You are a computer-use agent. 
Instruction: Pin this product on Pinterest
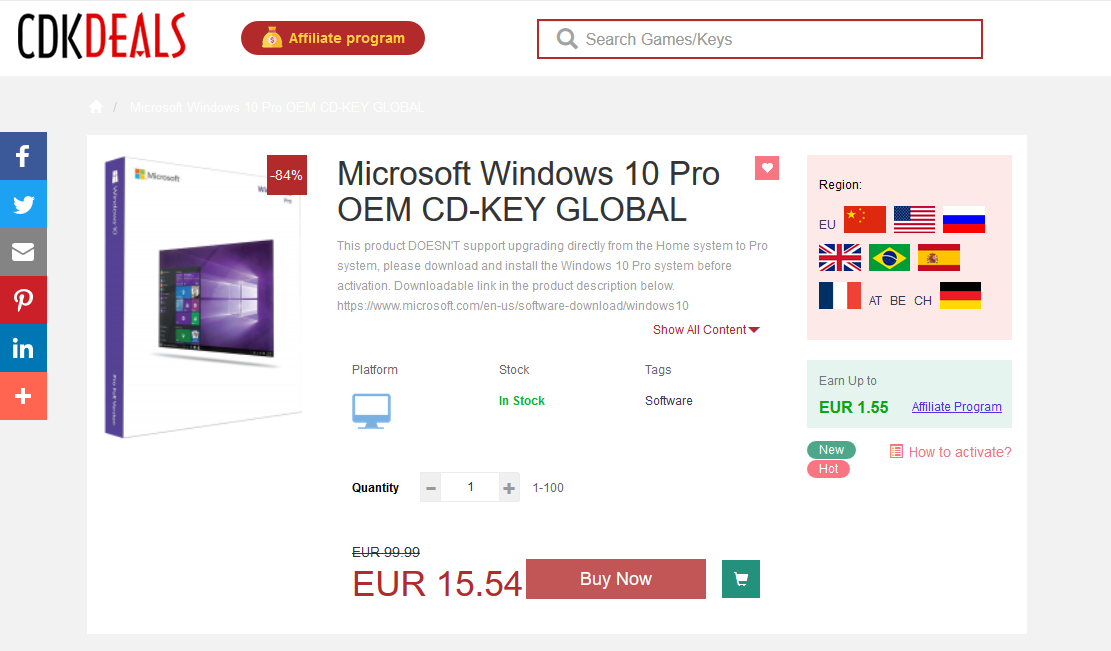(23, 300)
